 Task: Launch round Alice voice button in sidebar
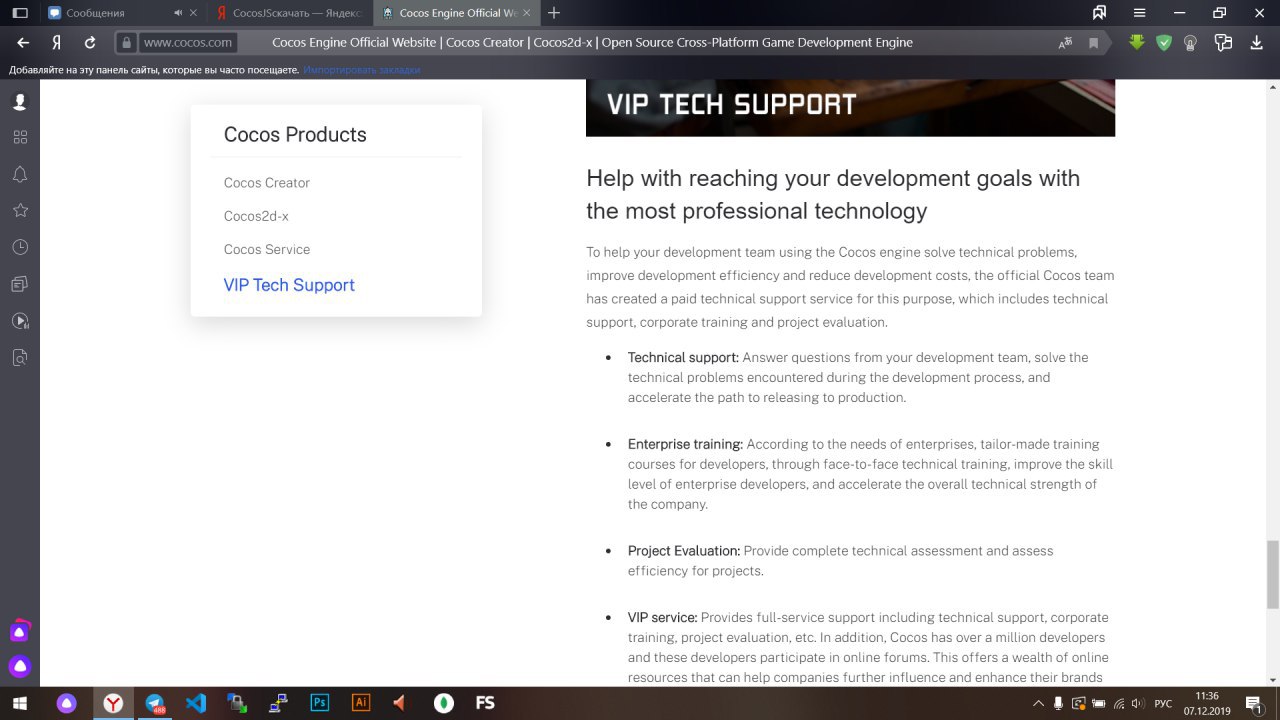20,666
